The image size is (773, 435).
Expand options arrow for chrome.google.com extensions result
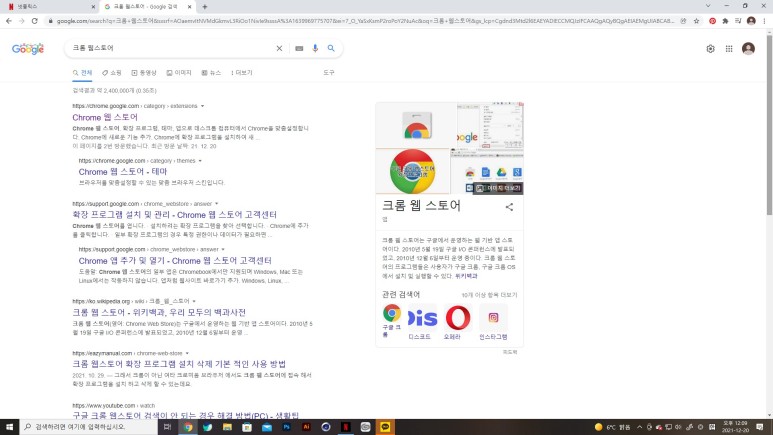click(x=202, y=106)
